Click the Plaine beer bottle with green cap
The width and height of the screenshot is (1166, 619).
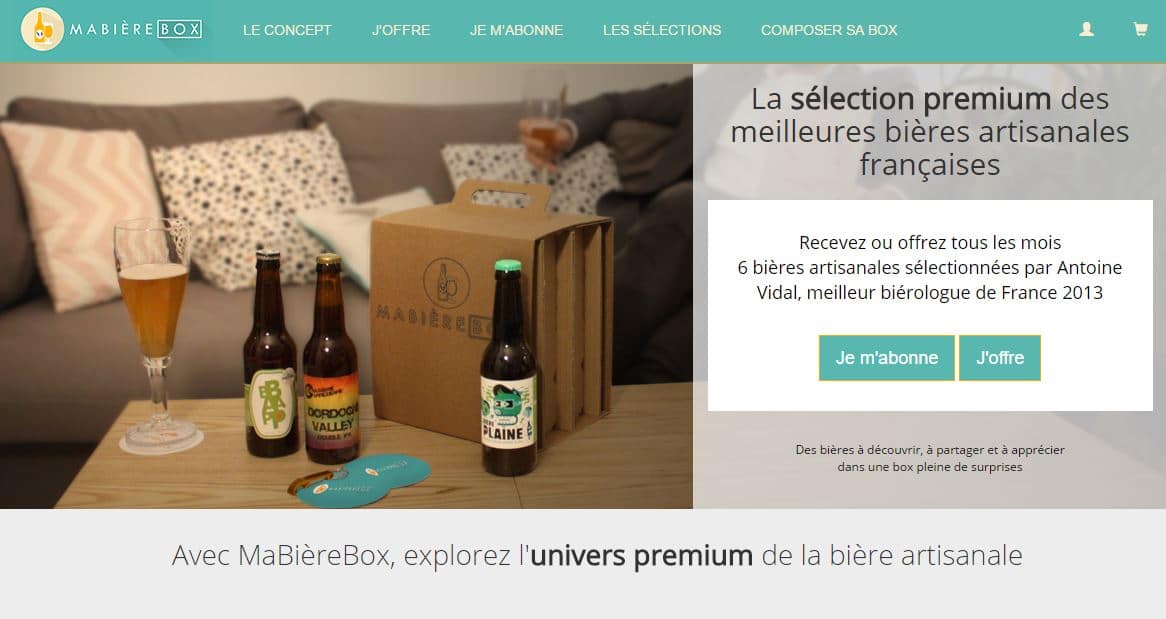pos(508,368)
